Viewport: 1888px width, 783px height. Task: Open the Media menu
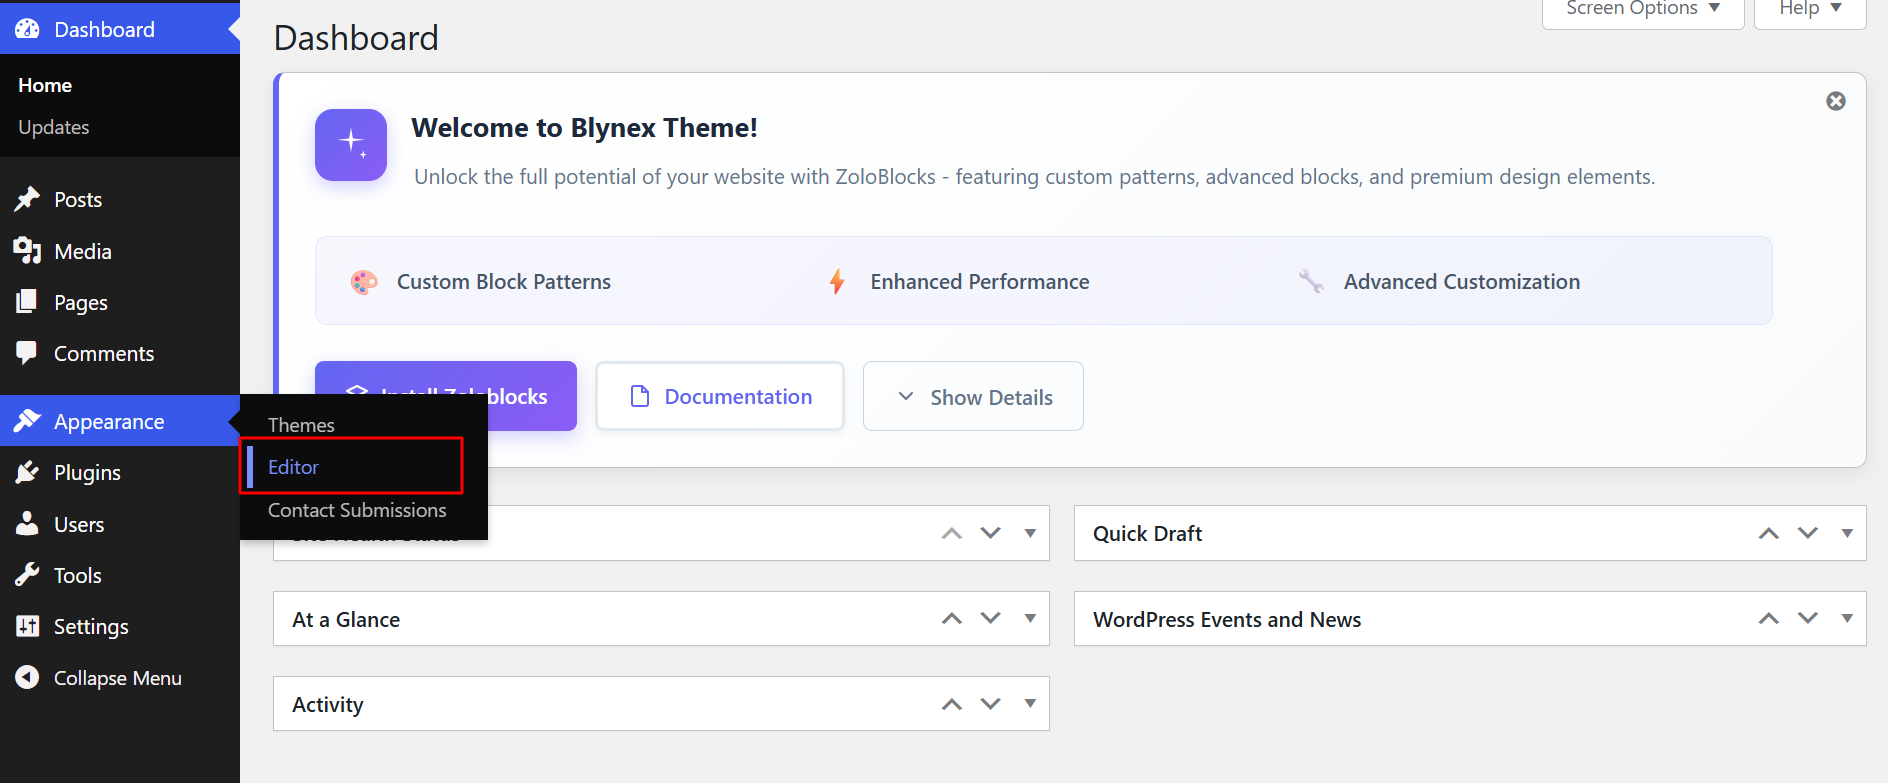tap(120, 251)
